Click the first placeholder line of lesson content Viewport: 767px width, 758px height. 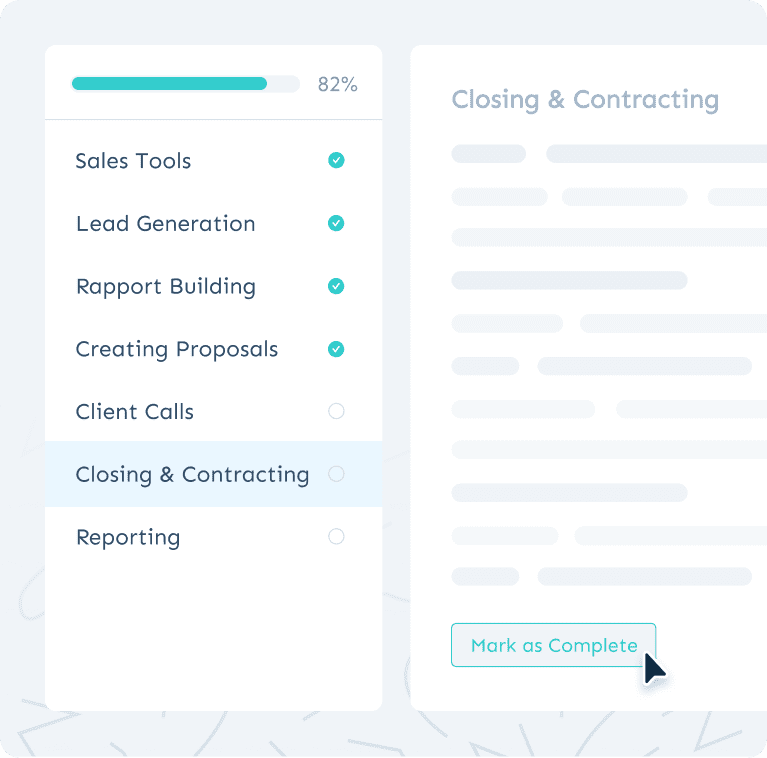pos(488,154)
